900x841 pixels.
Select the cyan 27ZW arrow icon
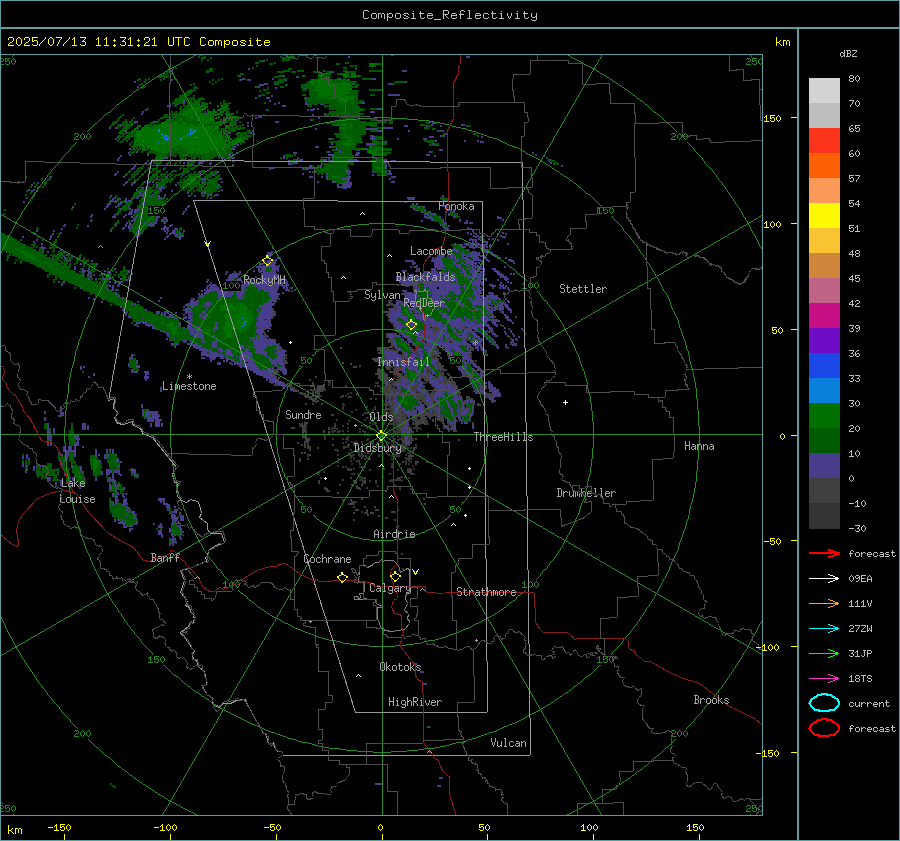click(824, 629)
